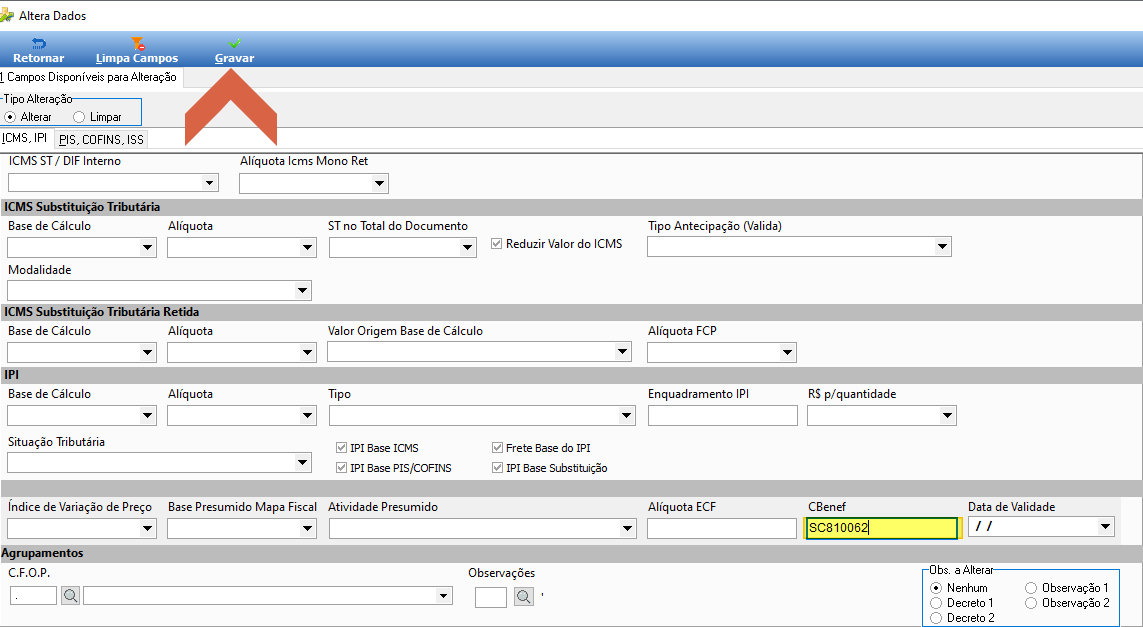This screenshot has width=1143, height=627.
Task: Open the Data de Validade date dropdown
Action: [1106, 526]
